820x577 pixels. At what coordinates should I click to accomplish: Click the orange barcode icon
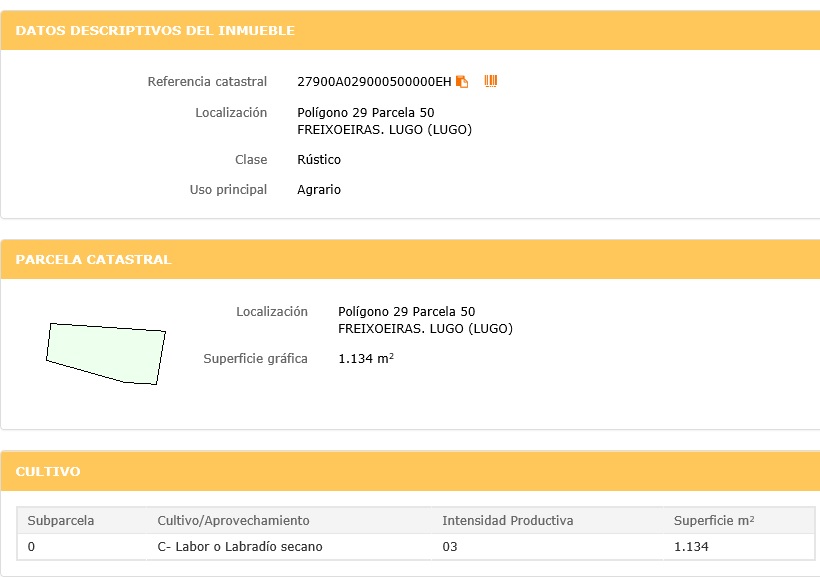491,81
